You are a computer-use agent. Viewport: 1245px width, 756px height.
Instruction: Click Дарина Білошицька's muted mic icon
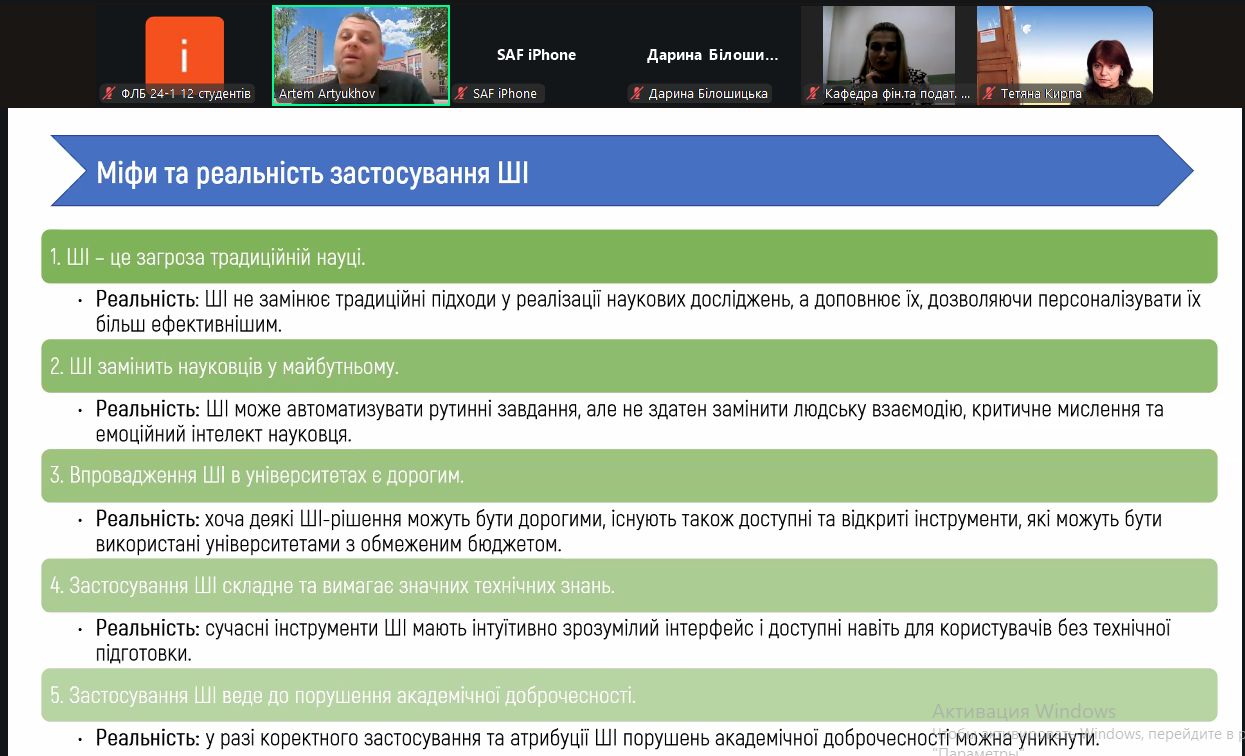coord(636,94)
